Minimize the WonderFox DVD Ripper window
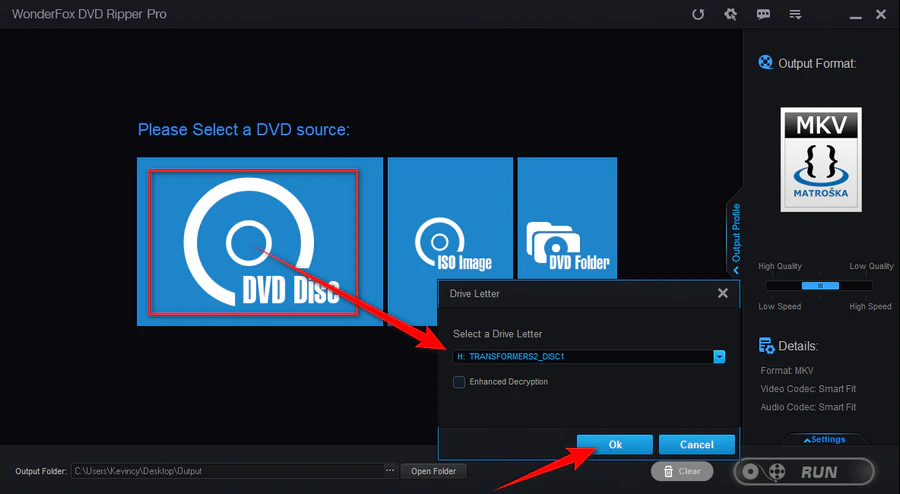900x494 pixels. [856, 15]
